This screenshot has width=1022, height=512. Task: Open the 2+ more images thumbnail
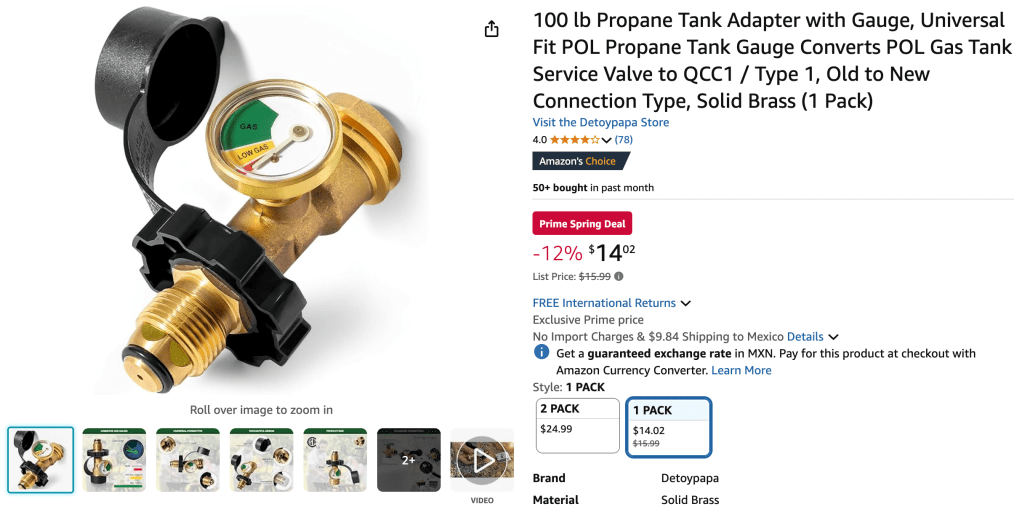[x=408, y=460]
